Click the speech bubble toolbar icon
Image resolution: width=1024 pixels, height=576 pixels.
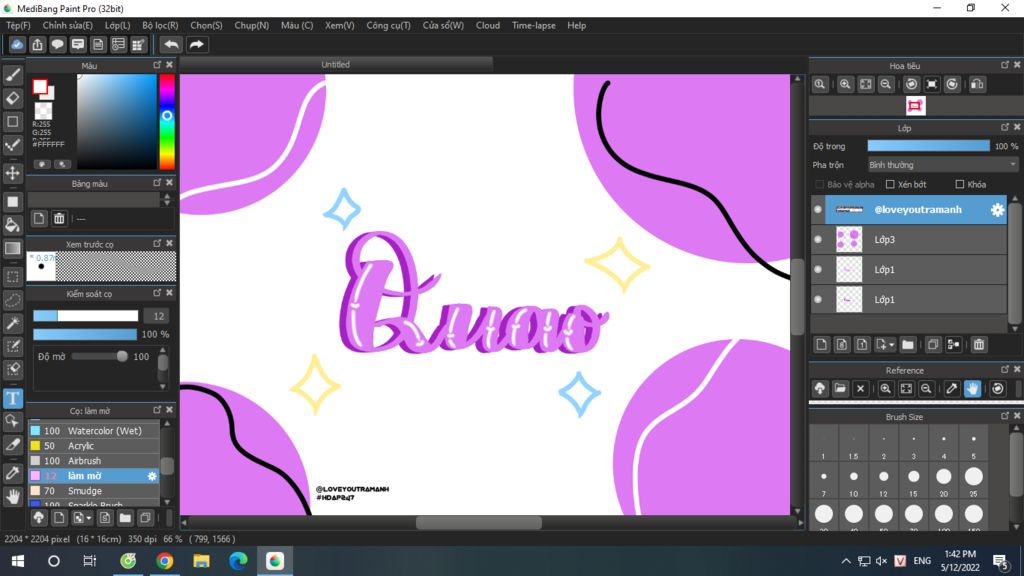click(x=57, y=44)
